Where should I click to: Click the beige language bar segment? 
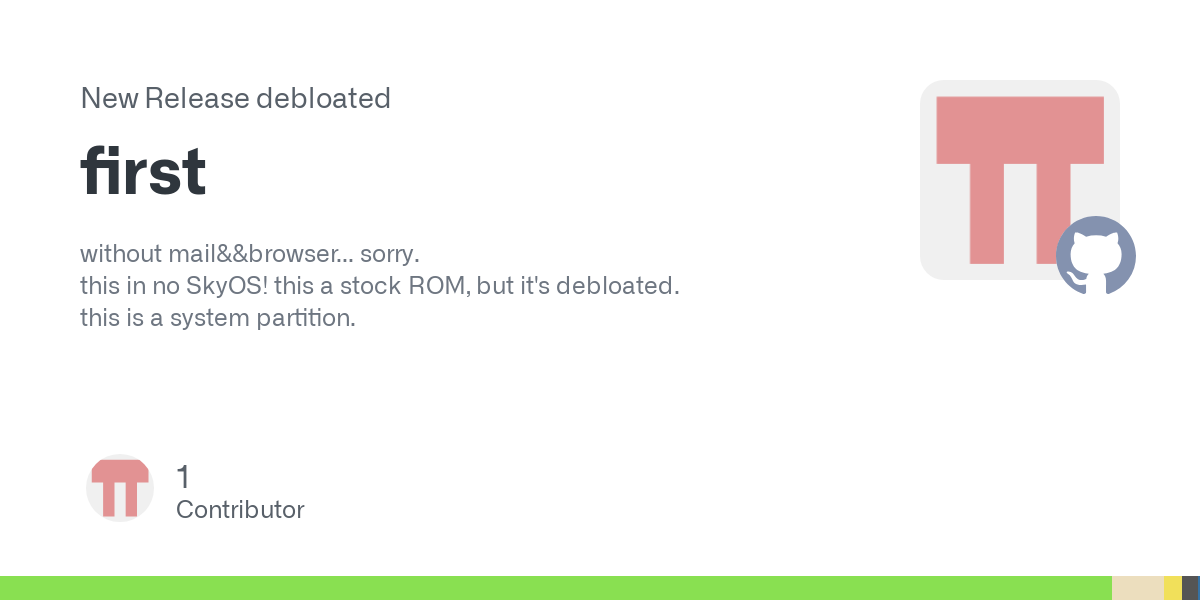point(1138,588)
